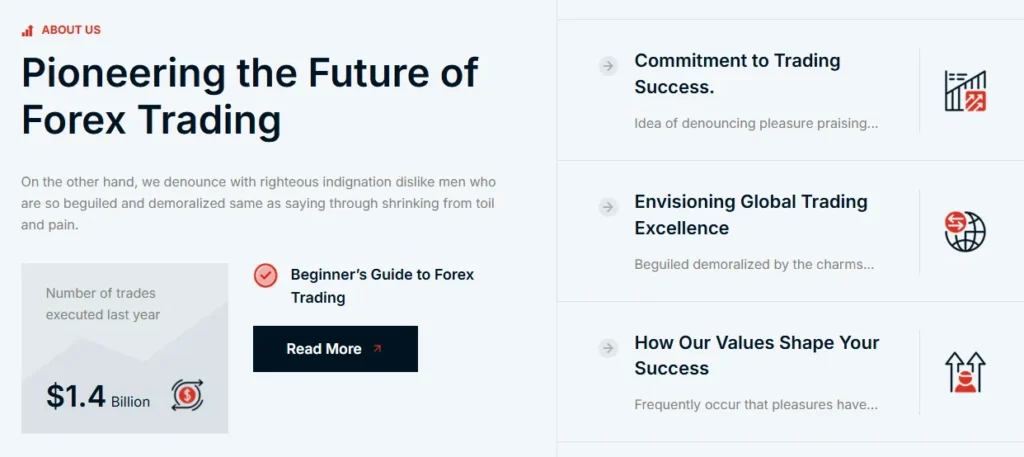
Task: Click the red checkmark circle icon
Action: point(265,275)
